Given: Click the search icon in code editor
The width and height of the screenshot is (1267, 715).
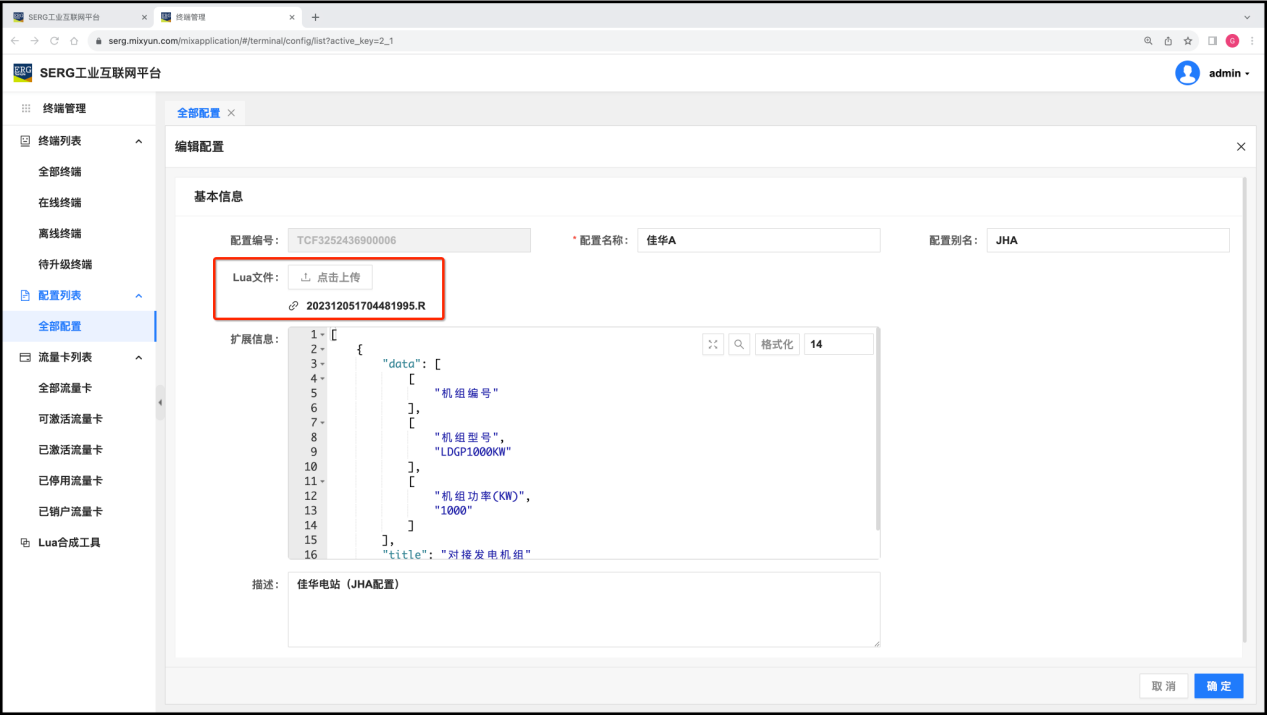Looking at the screenshot, I should [x=739, y=344].
